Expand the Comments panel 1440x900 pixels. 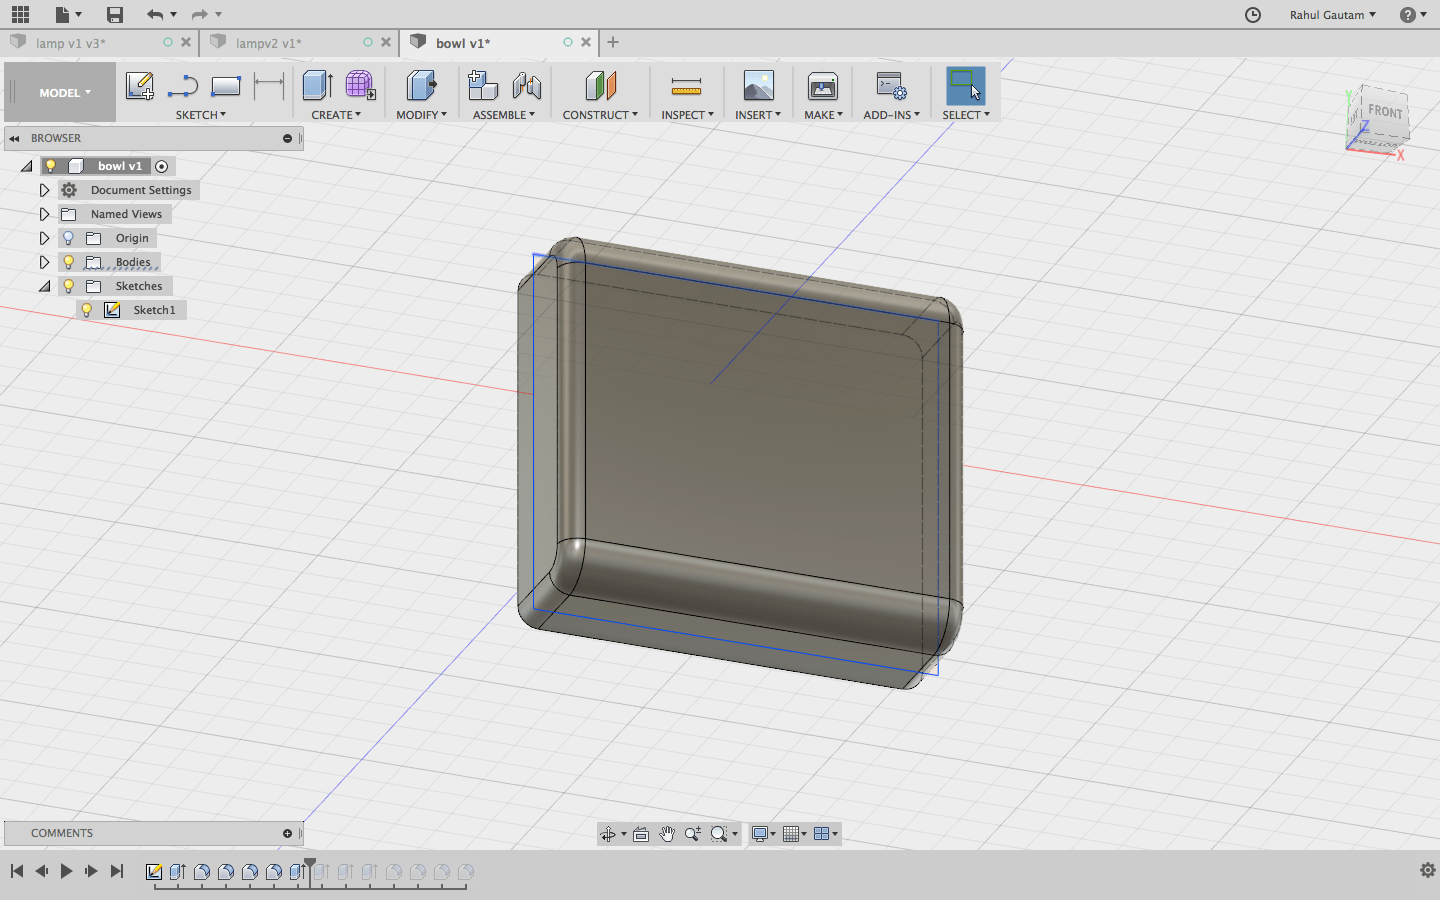[x=287, y=833]
